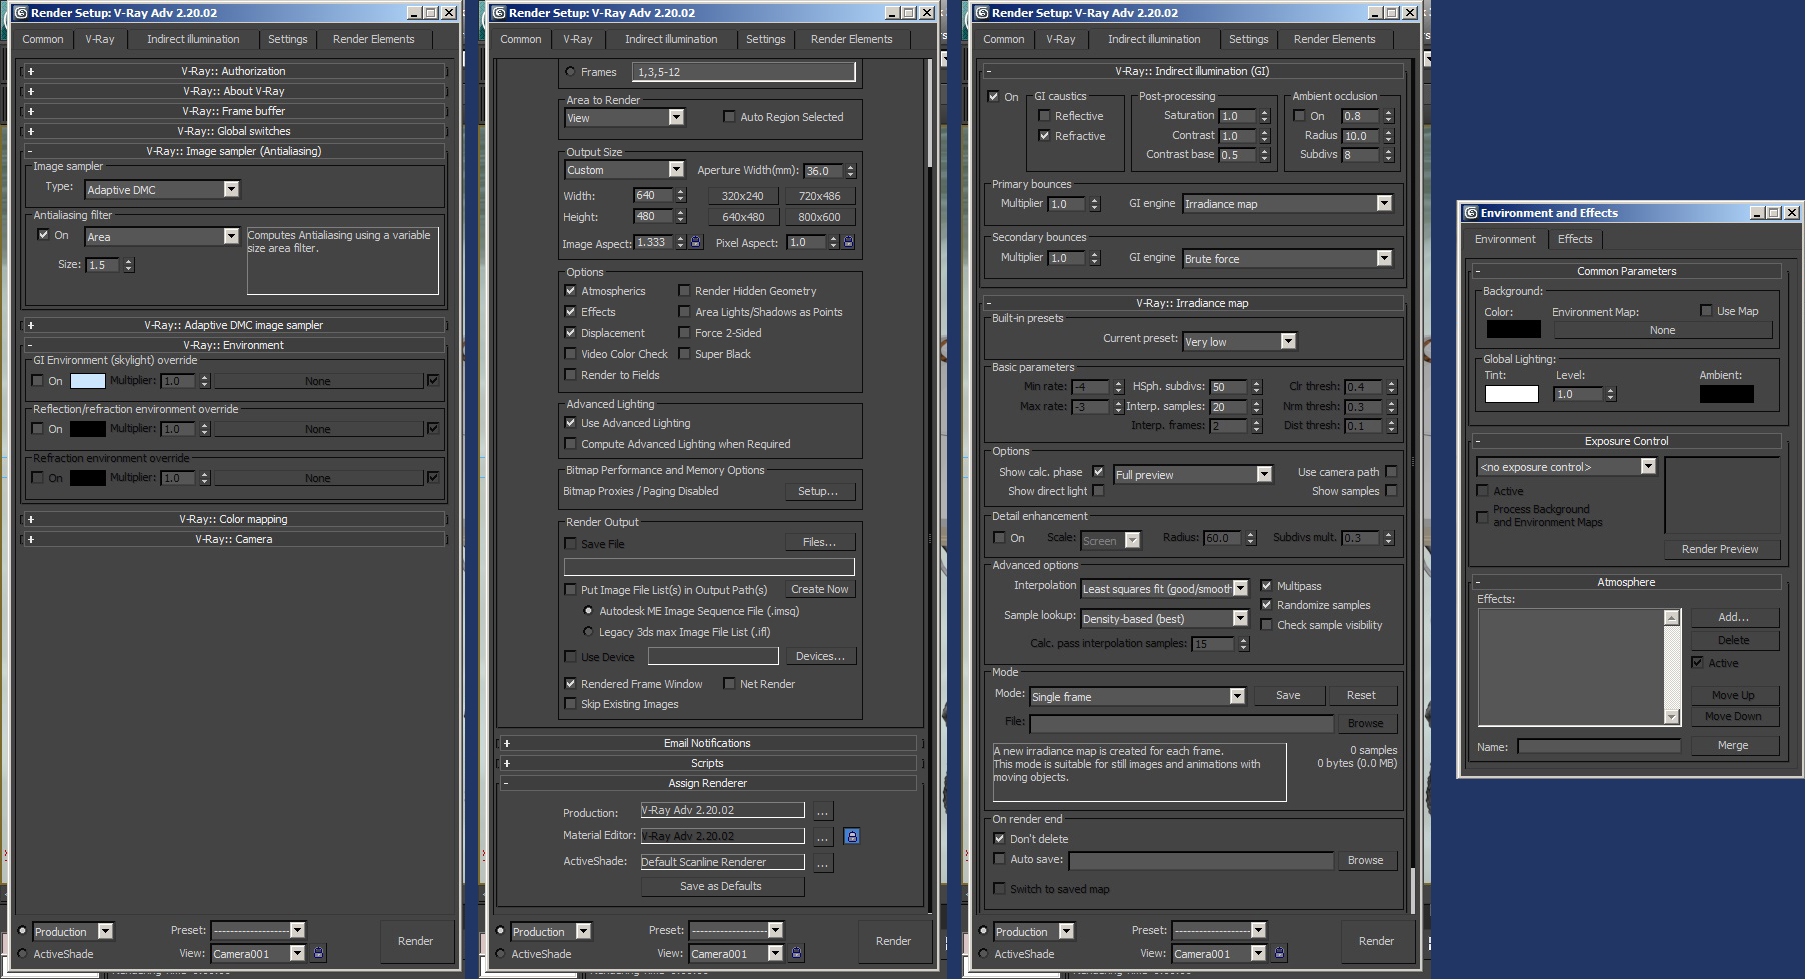The width and height of the screenshot is (1805, 979).
Task: Click the Environment Map None button
Action: pos(1662,330)
